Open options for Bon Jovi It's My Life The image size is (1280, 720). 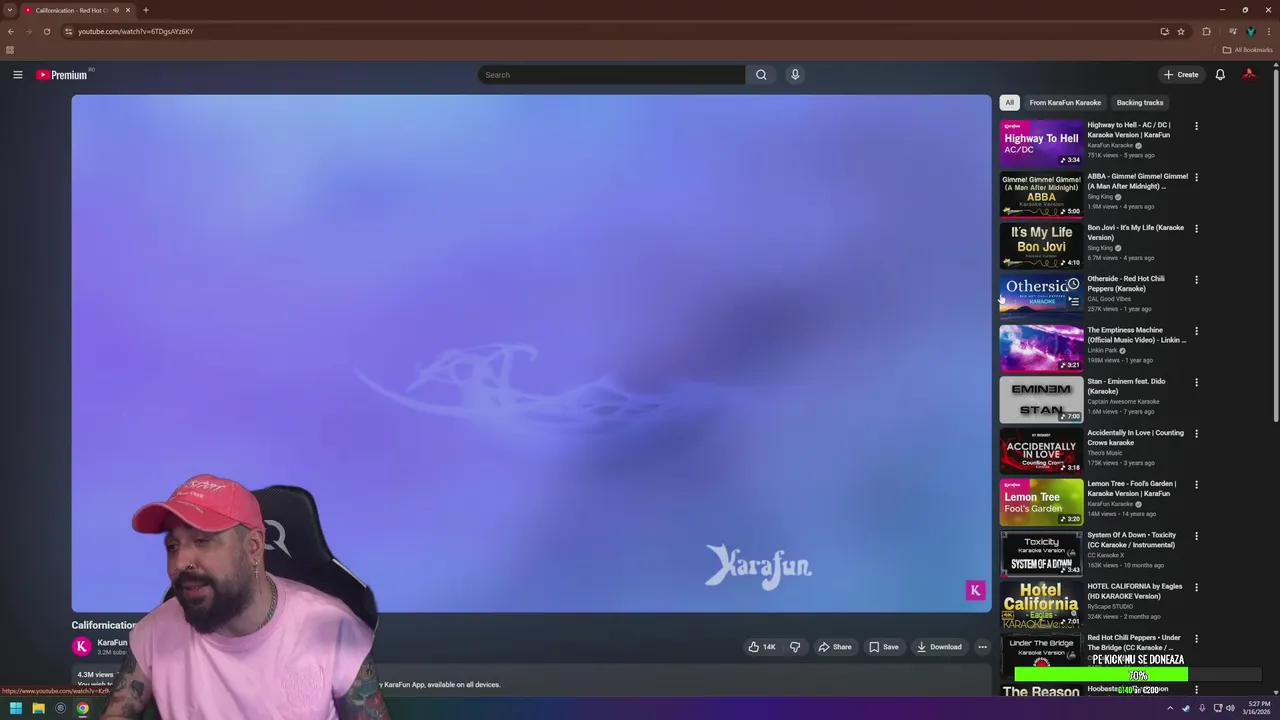point(1196,228)
